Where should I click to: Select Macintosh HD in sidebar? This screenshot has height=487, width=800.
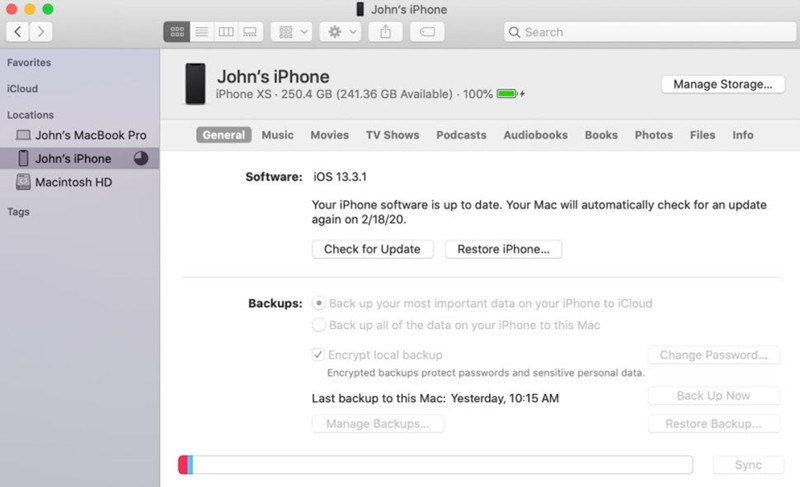point(80,182)
